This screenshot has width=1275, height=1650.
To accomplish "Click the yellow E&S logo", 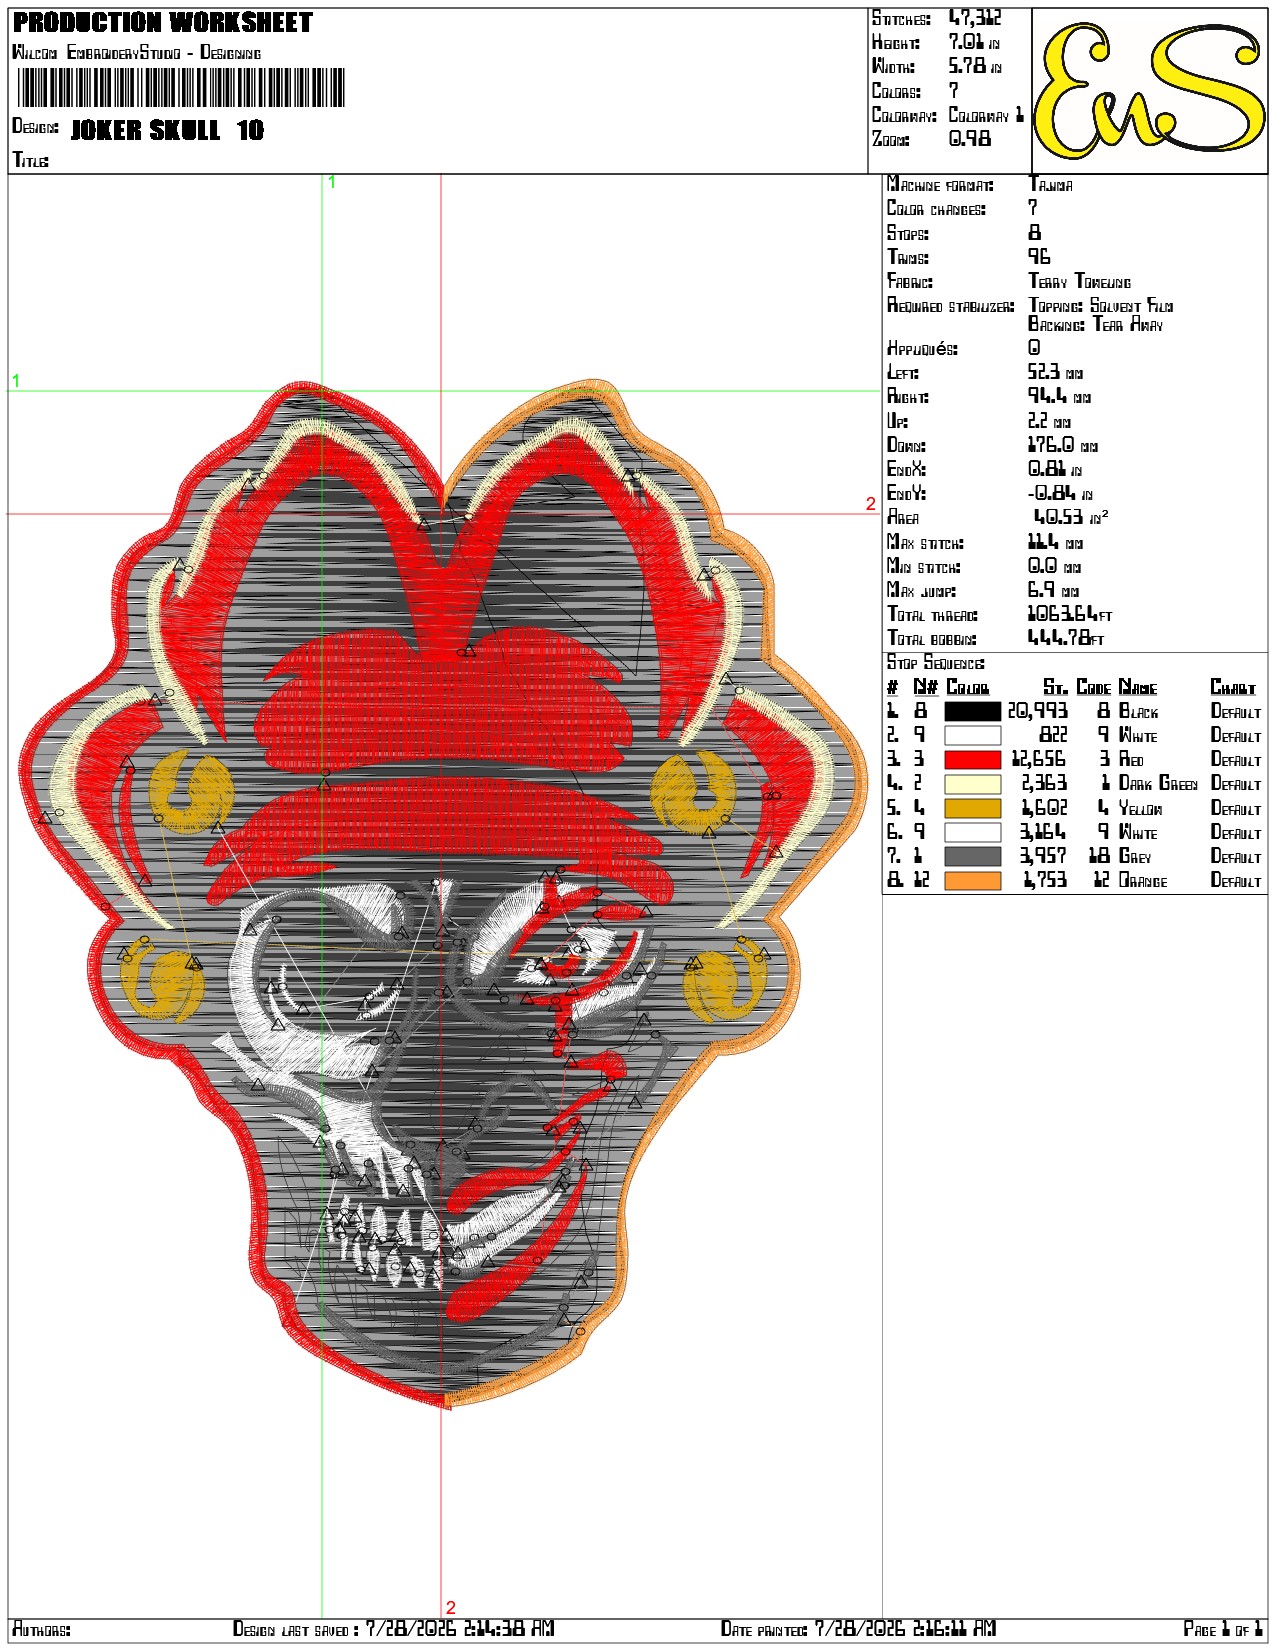I will tap(1149, 90).
